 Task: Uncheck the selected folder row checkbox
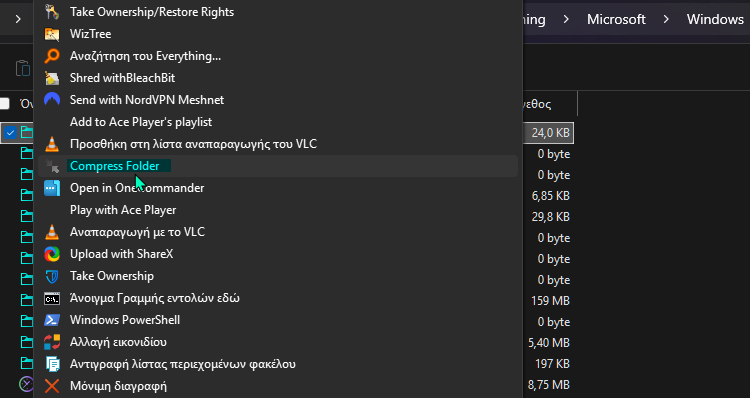(10, 133)
